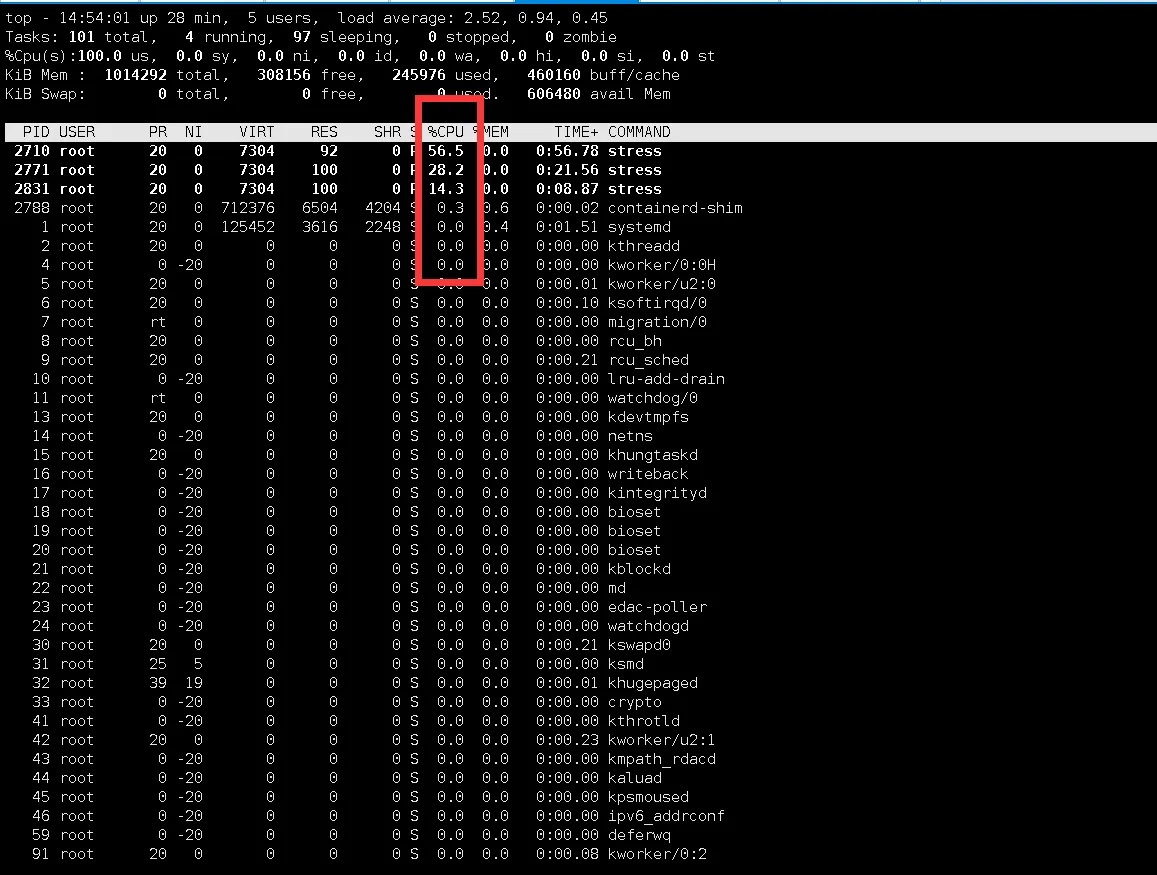Click the ksoftirqd/0 command
This screenshot has width=1157, height=875.
pos(657,303)
